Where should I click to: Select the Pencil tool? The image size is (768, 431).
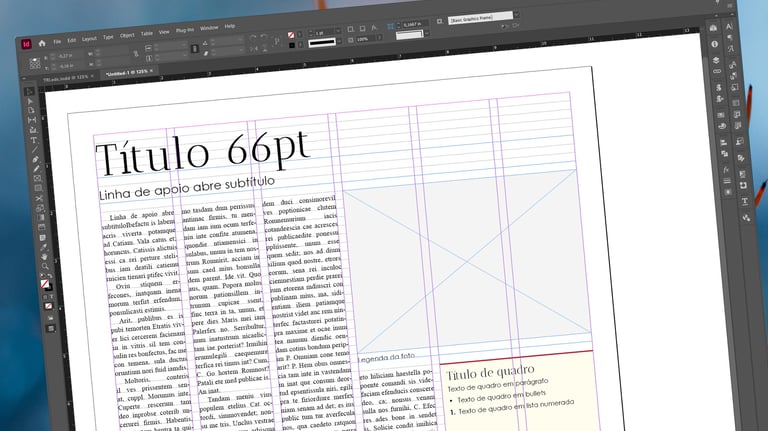pos(37,168)
